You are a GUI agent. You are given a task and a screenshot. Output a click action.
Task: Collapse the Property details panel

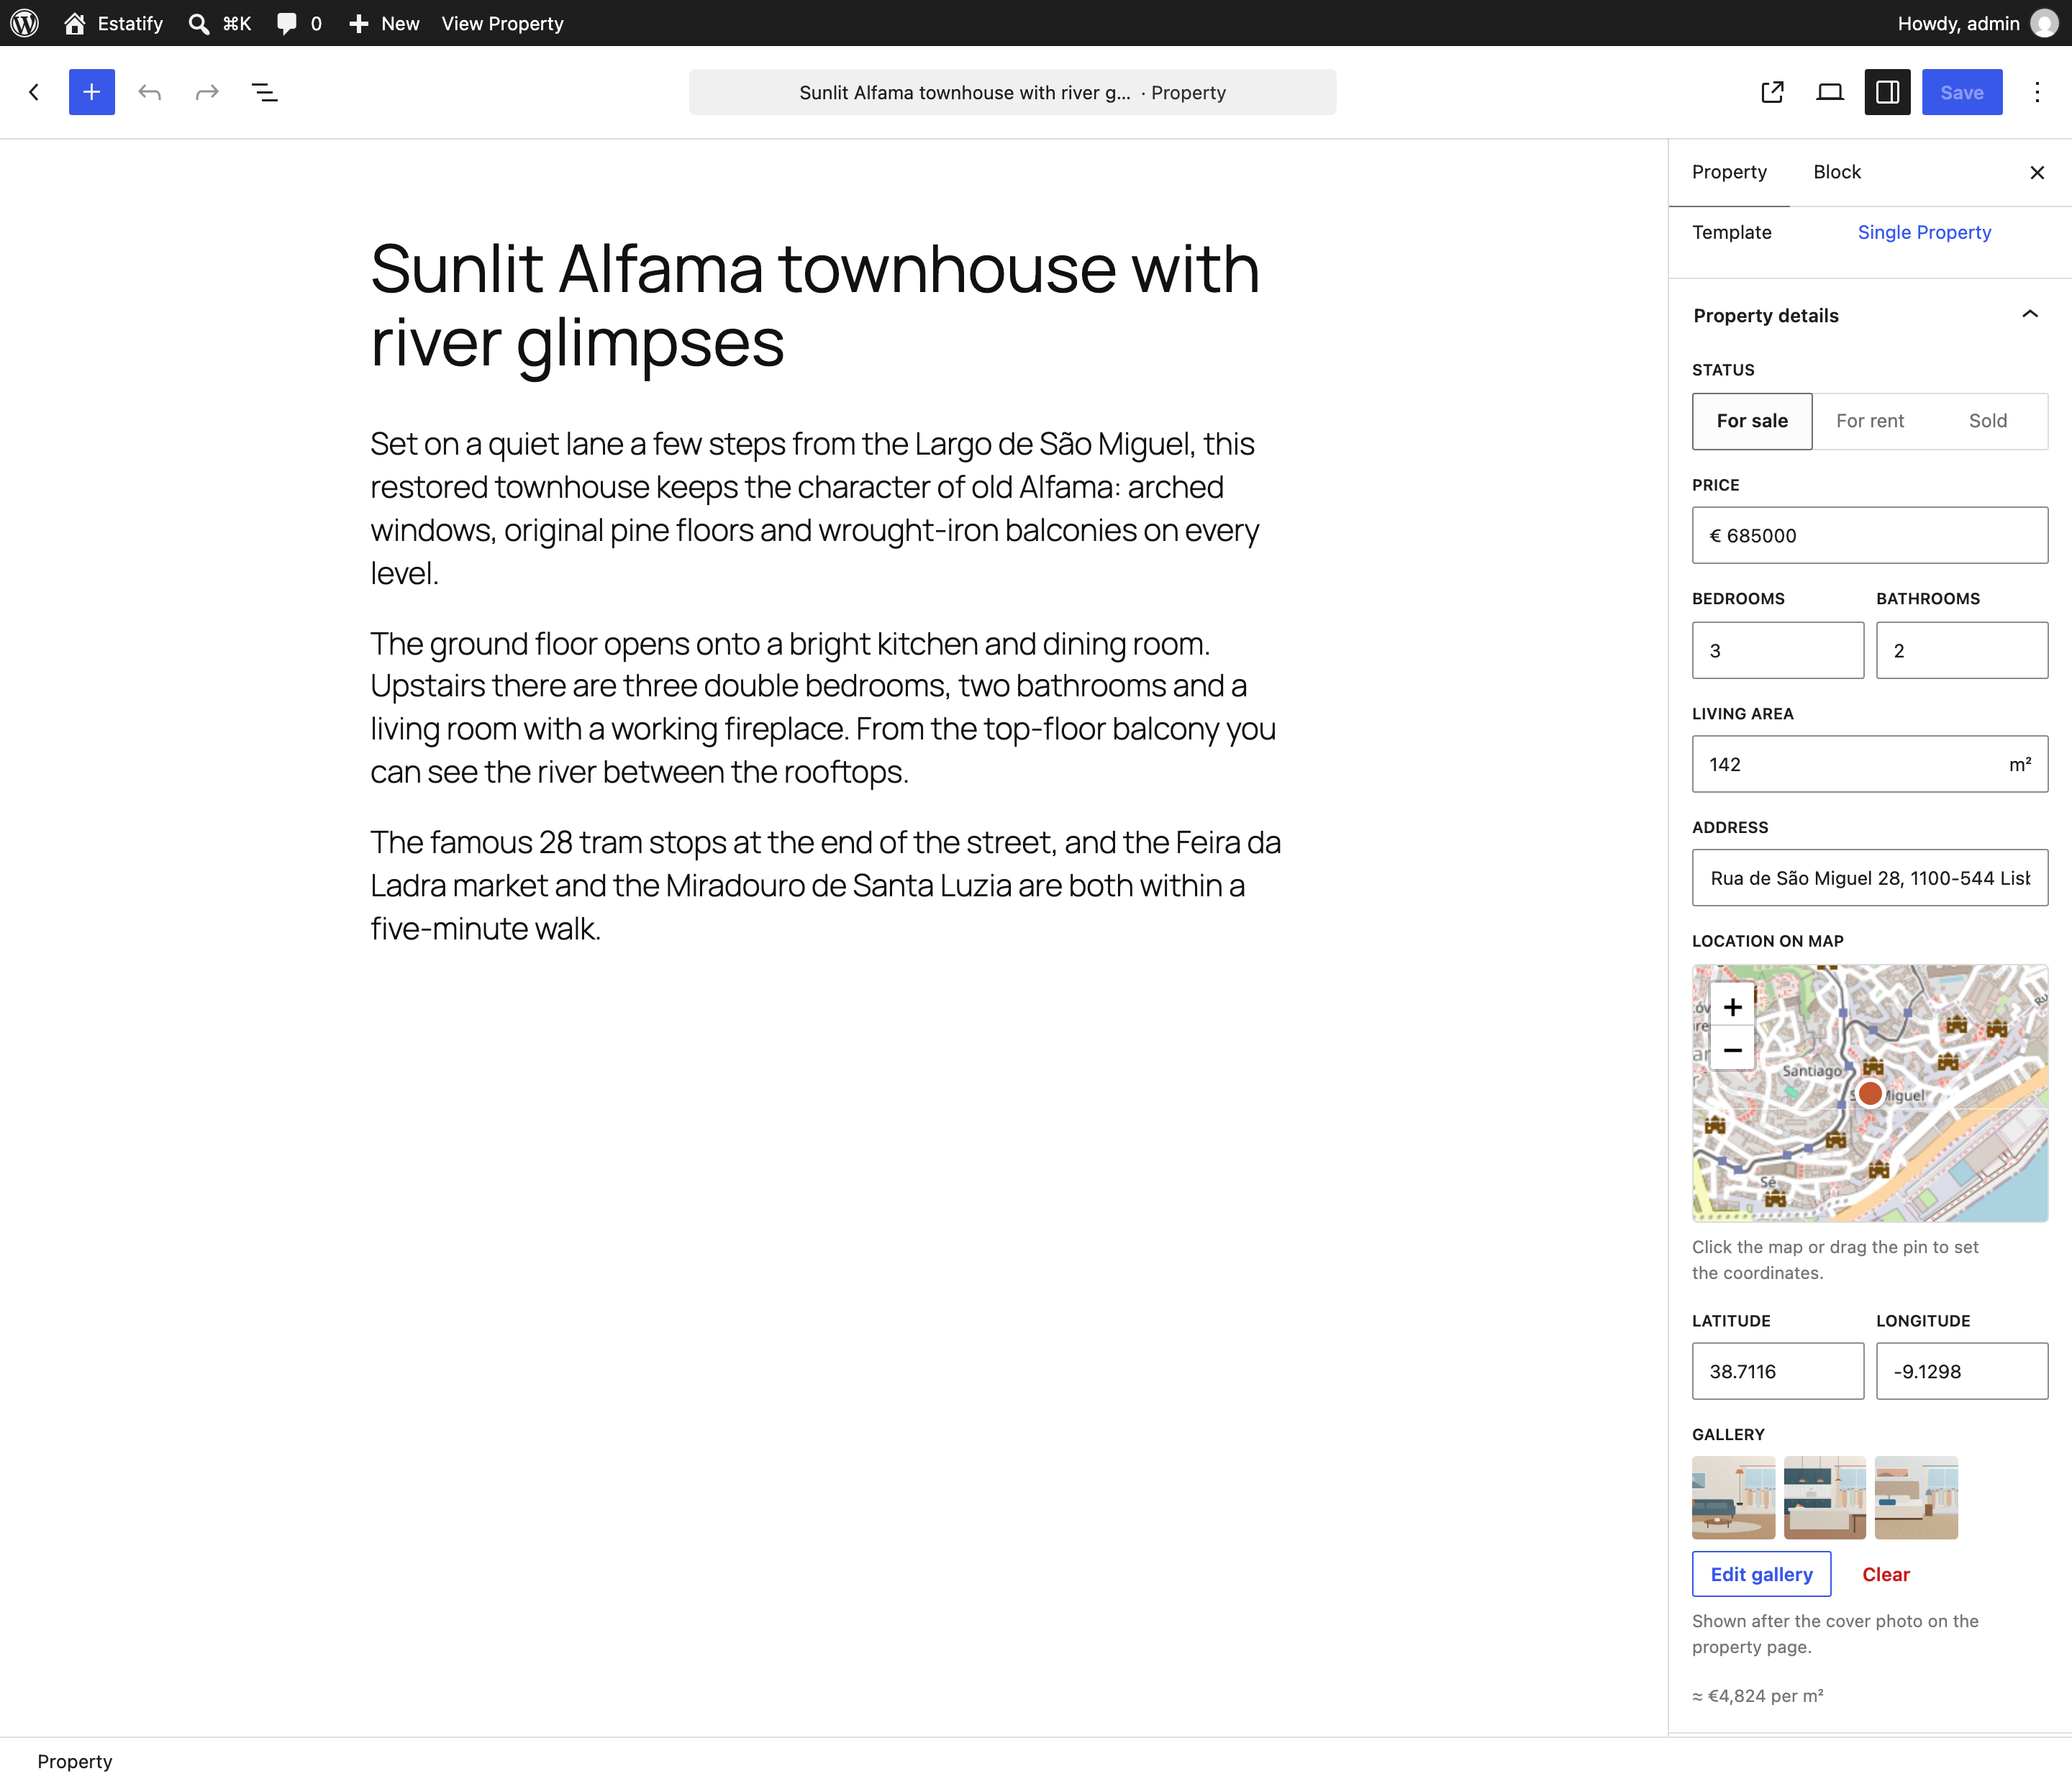[x=1870, y=315]
